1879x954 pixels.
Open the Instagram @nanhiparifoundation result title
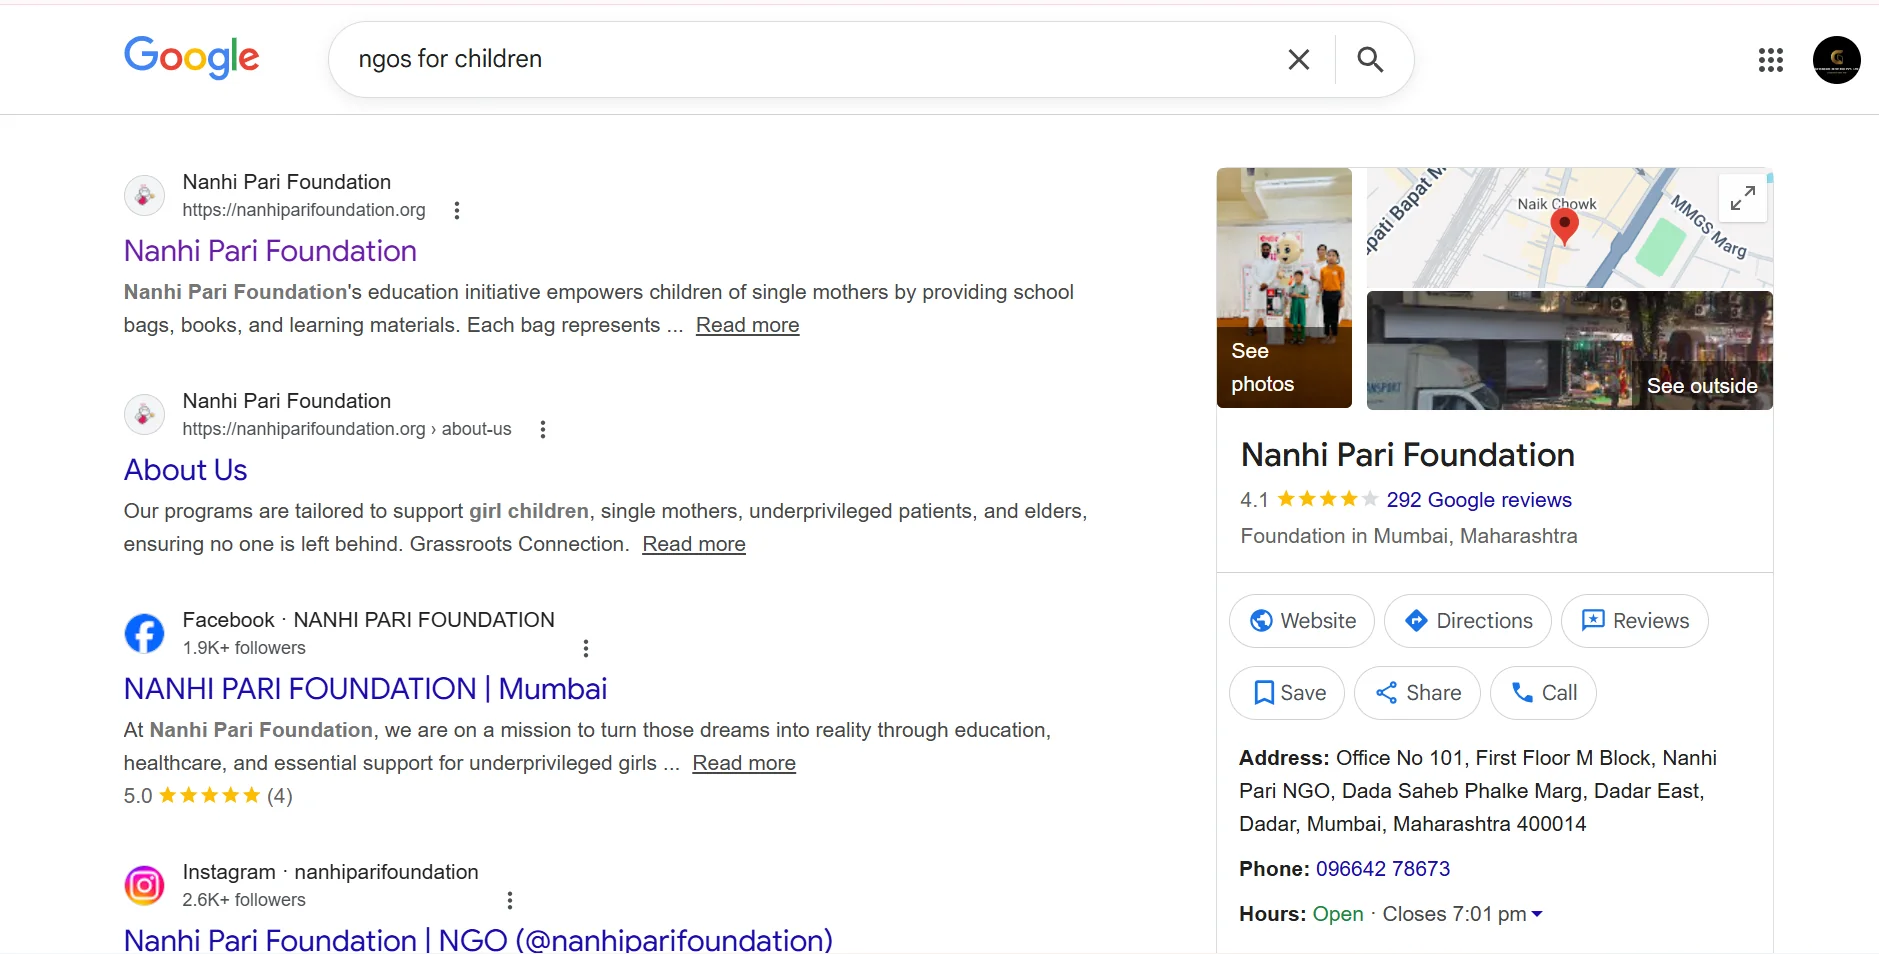478,940
